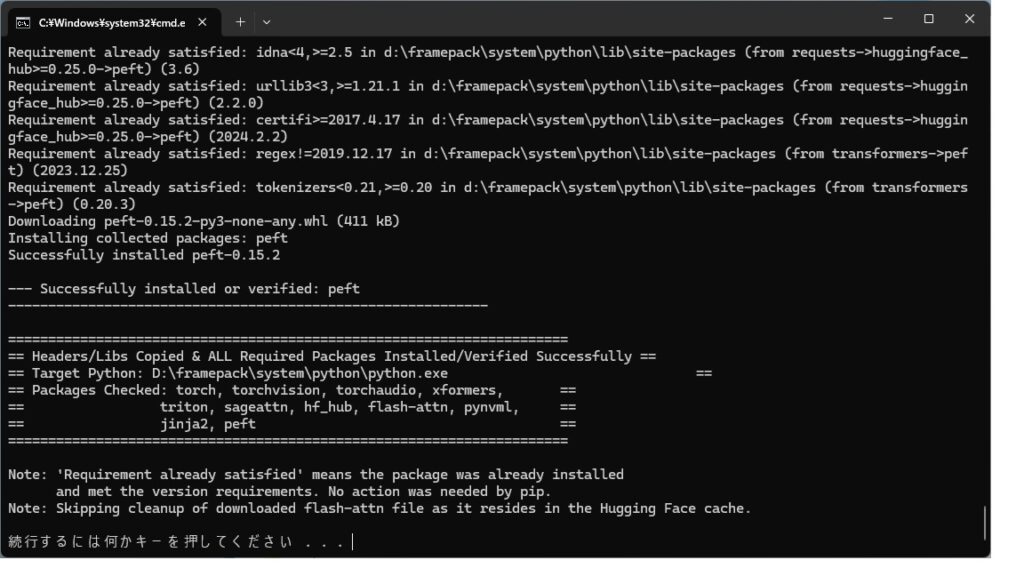
Task: Click the 'Skipping cleanup of downloaded flash-attn' note
Action: (x=379, y=509)
